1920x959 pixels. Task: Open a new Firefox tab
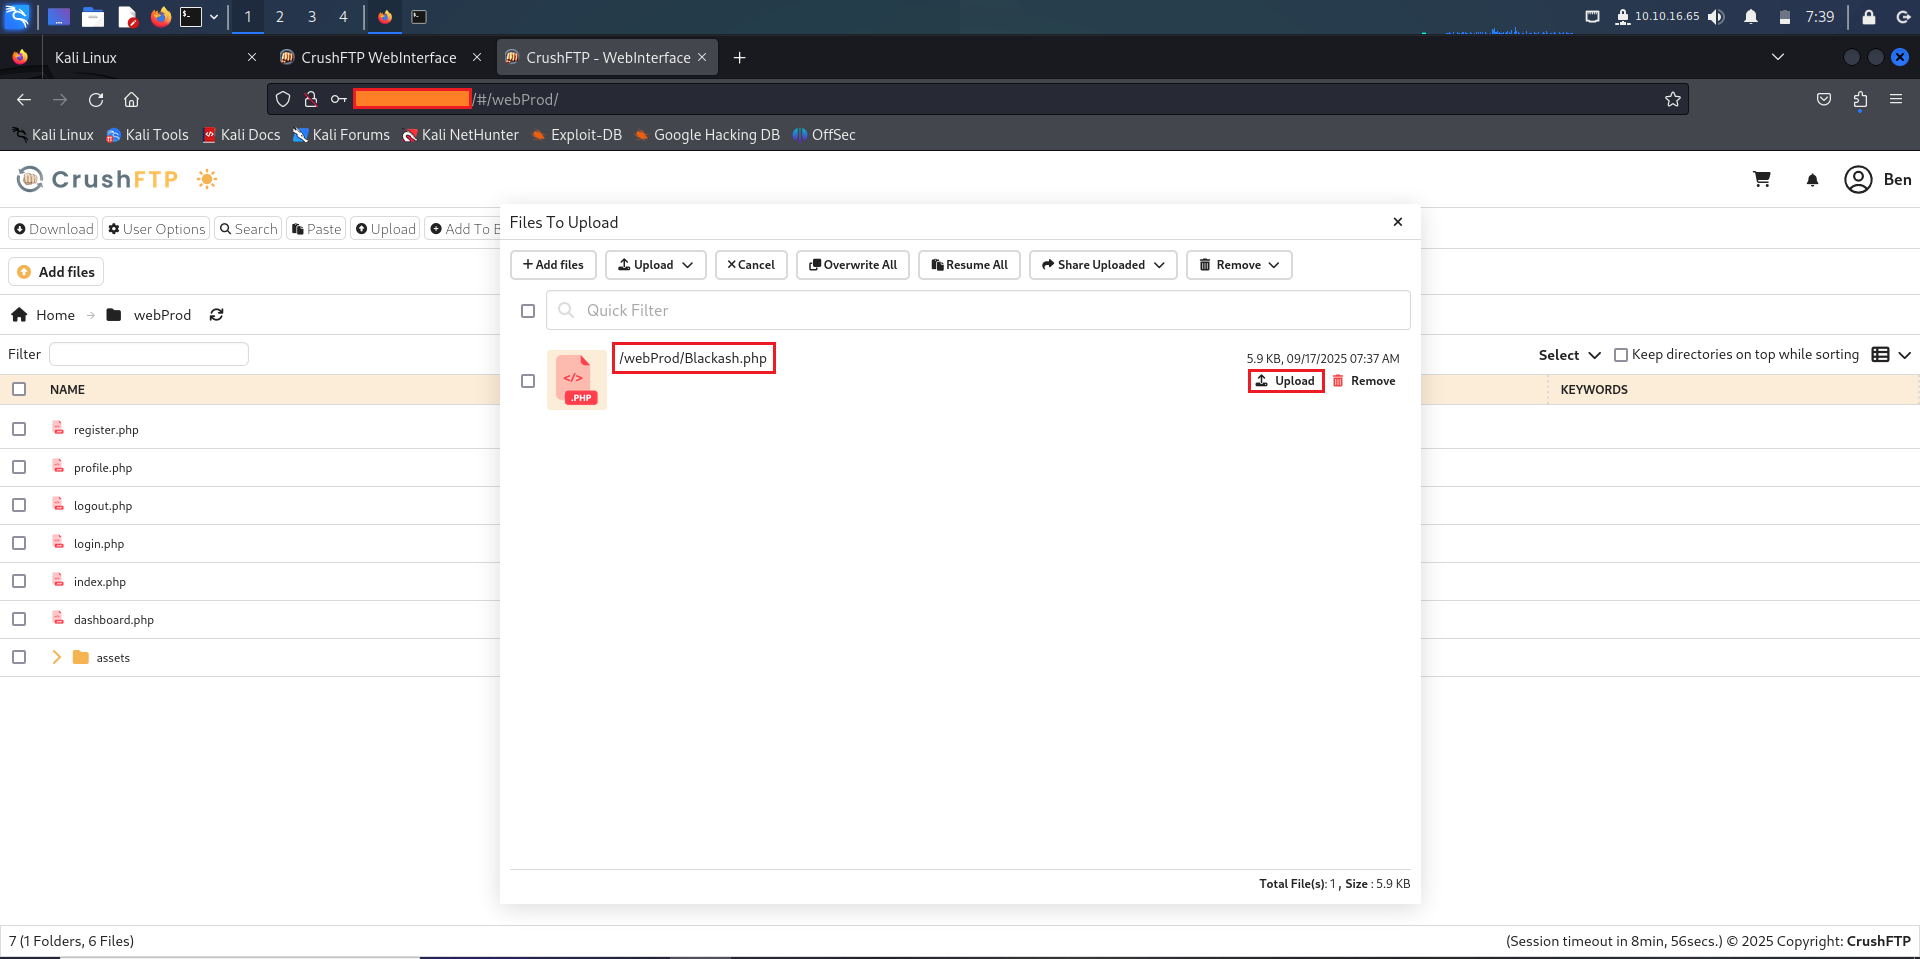[x=739, y=58]
